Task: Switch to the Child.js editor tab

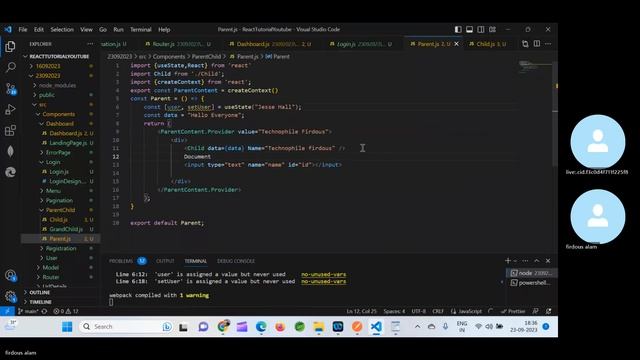Action: tap(487, 44)
